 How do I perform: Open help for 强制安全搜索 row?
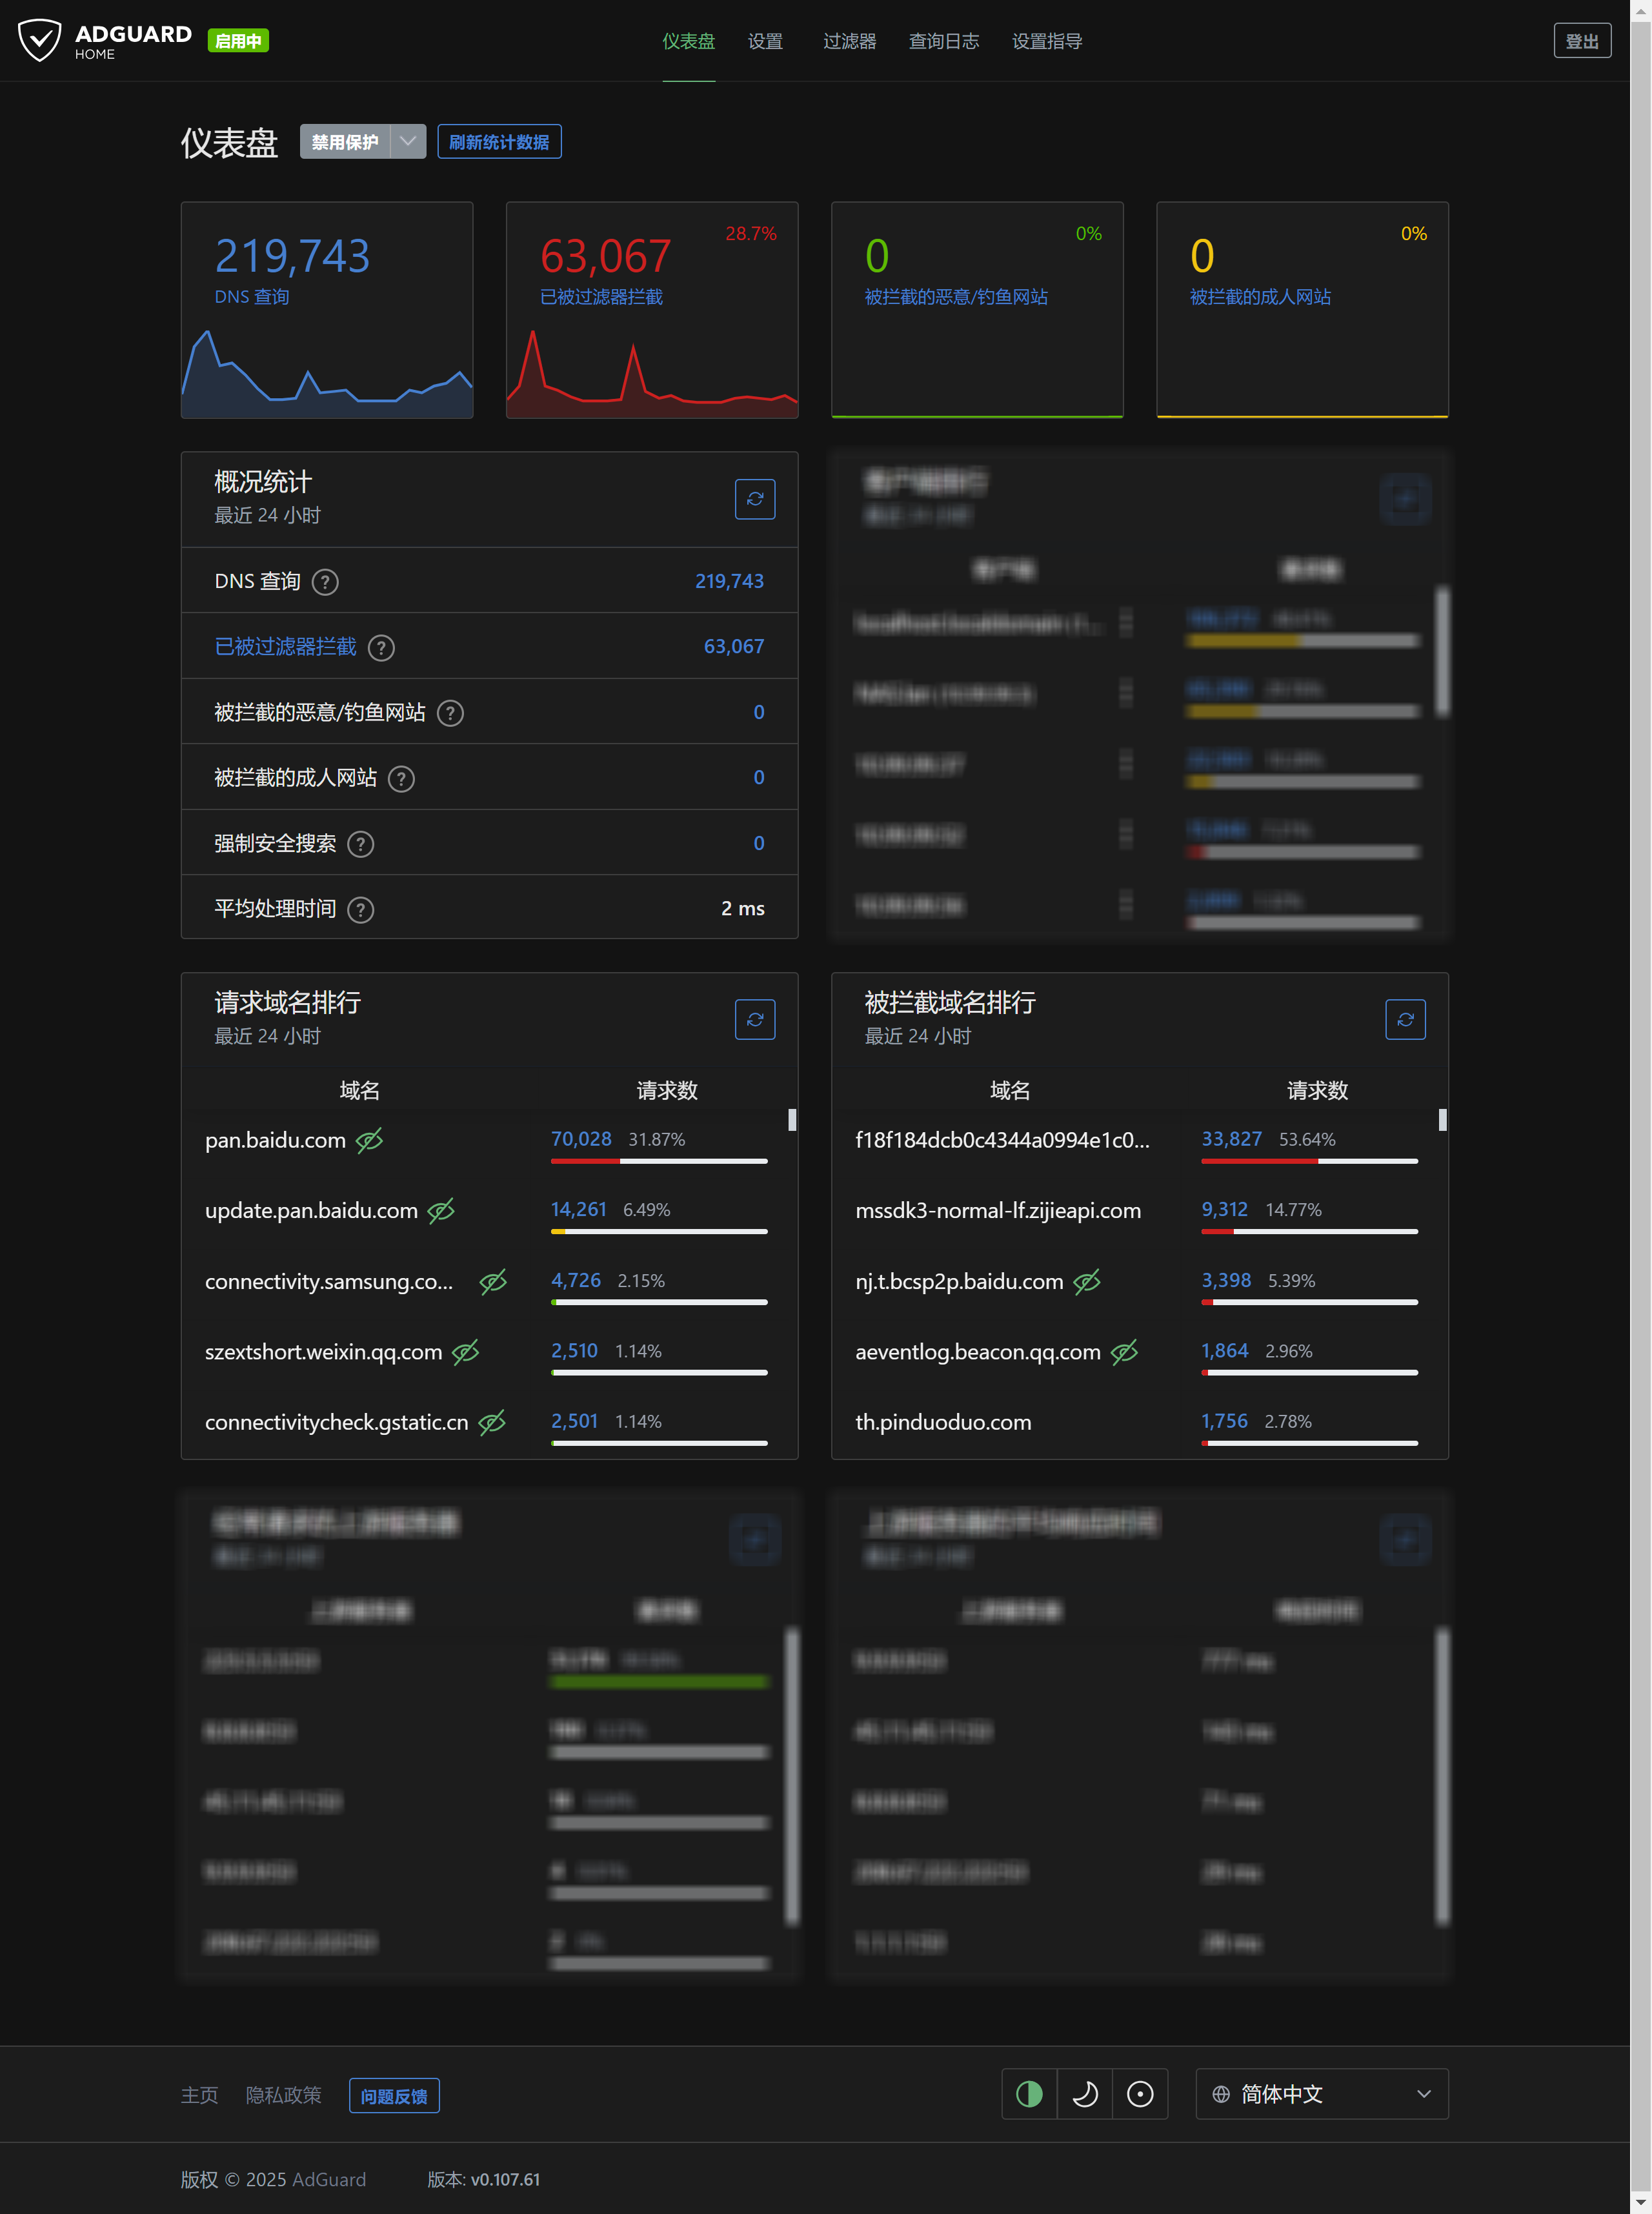(x=360, y=844)
